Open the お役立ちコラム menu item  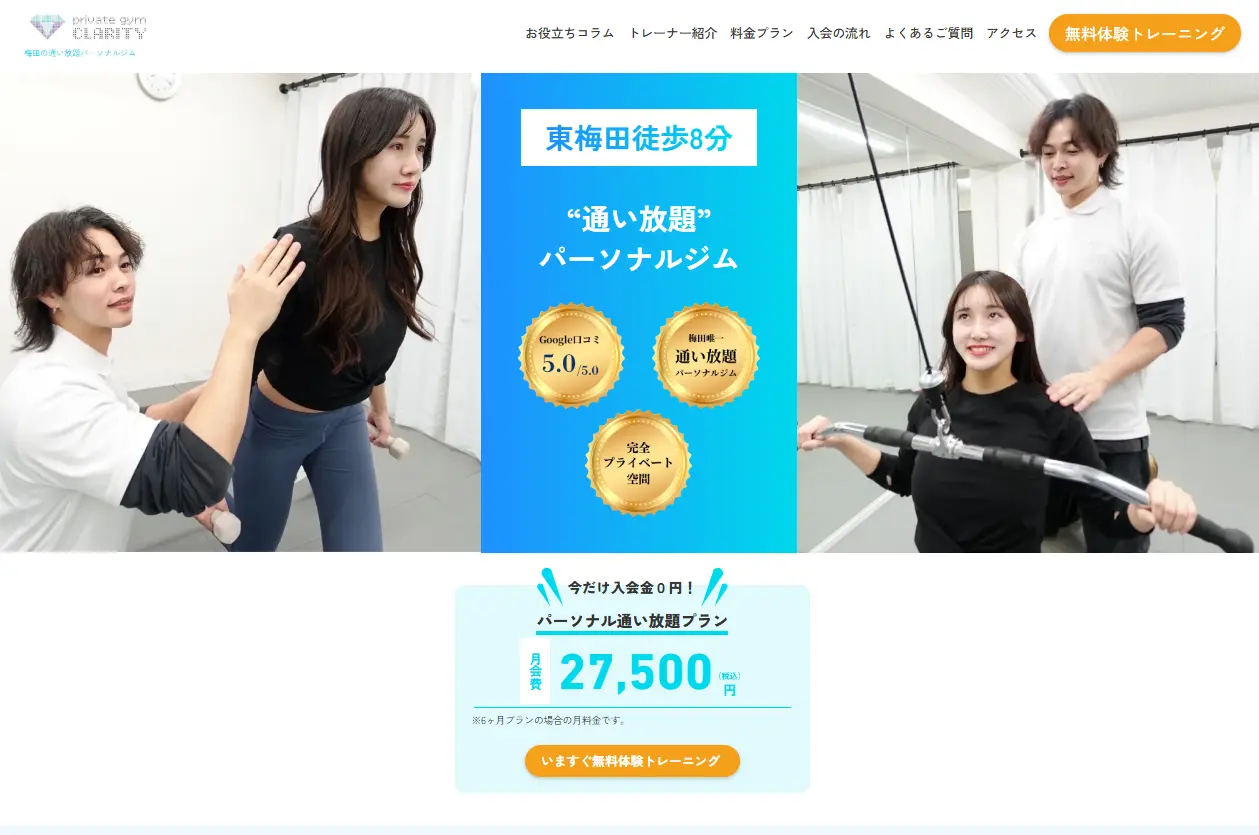click(570, 33)
